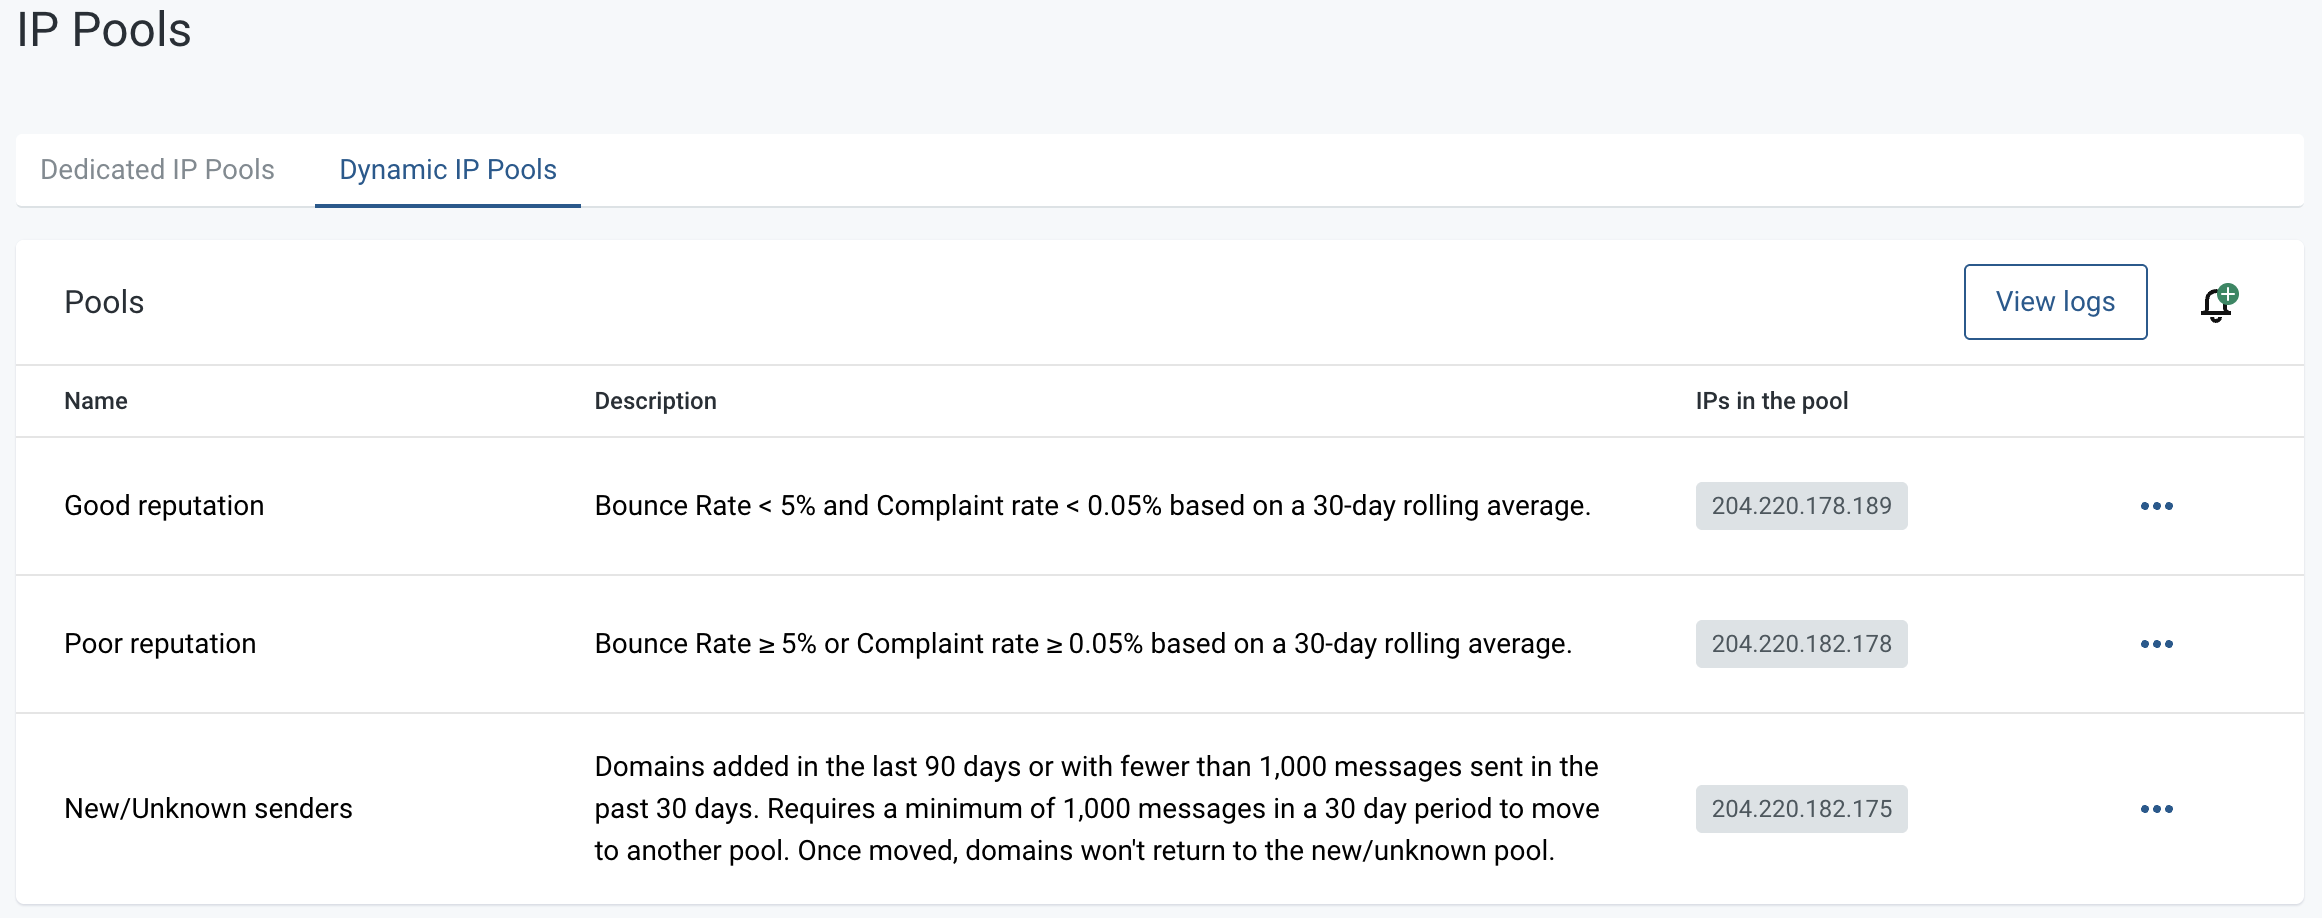Click the IP address 204.220.182.175 badge
Screen dimensions: 2322x918
[1801, 809]
